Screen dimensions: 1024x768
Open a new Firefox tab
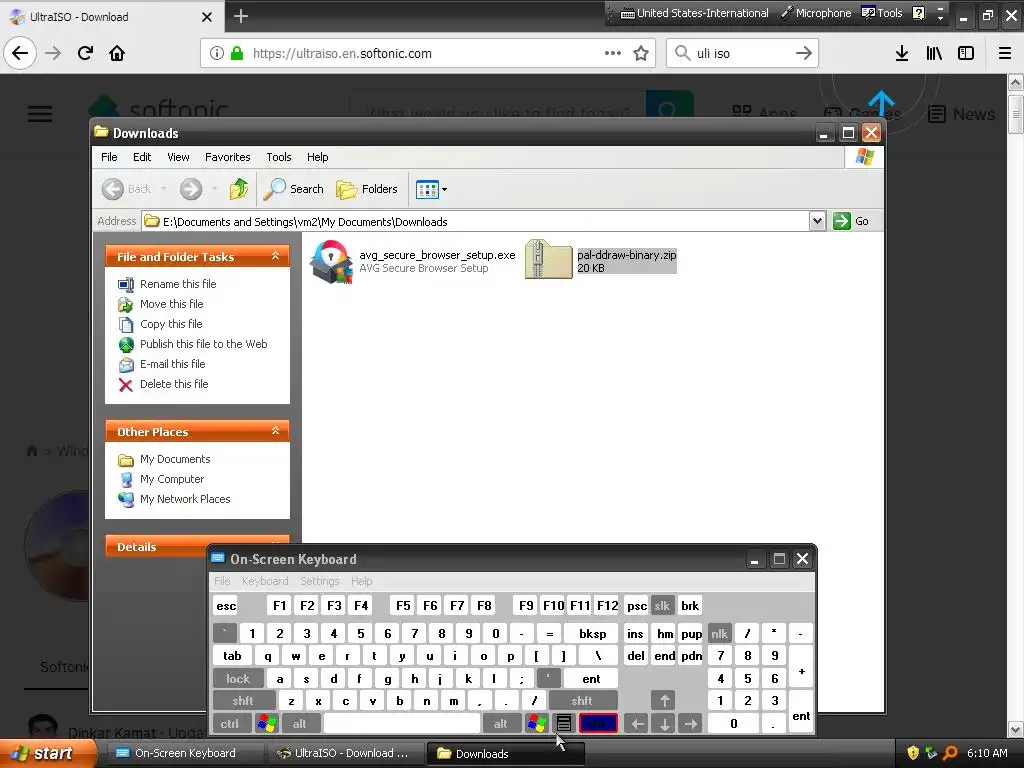coord(241,16)
